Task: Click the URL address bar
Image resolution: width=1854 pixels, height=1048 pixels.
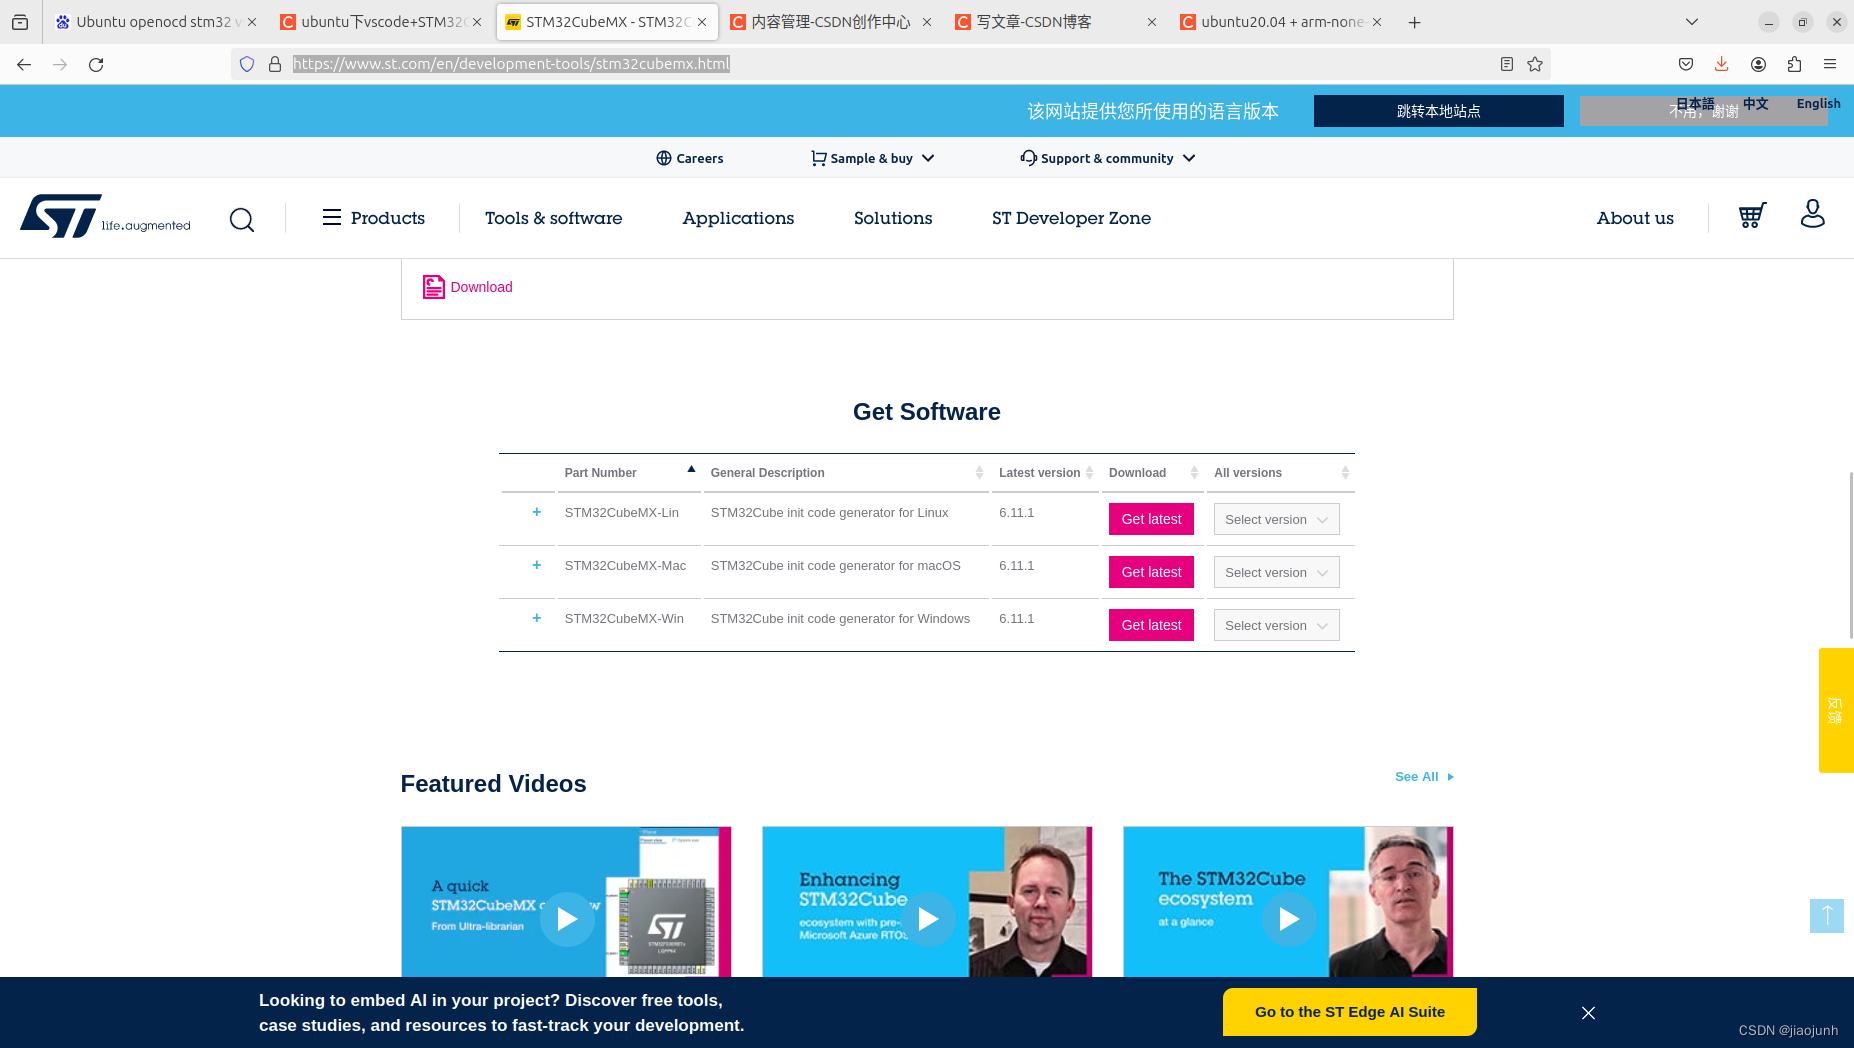Action: pos(890,64)
